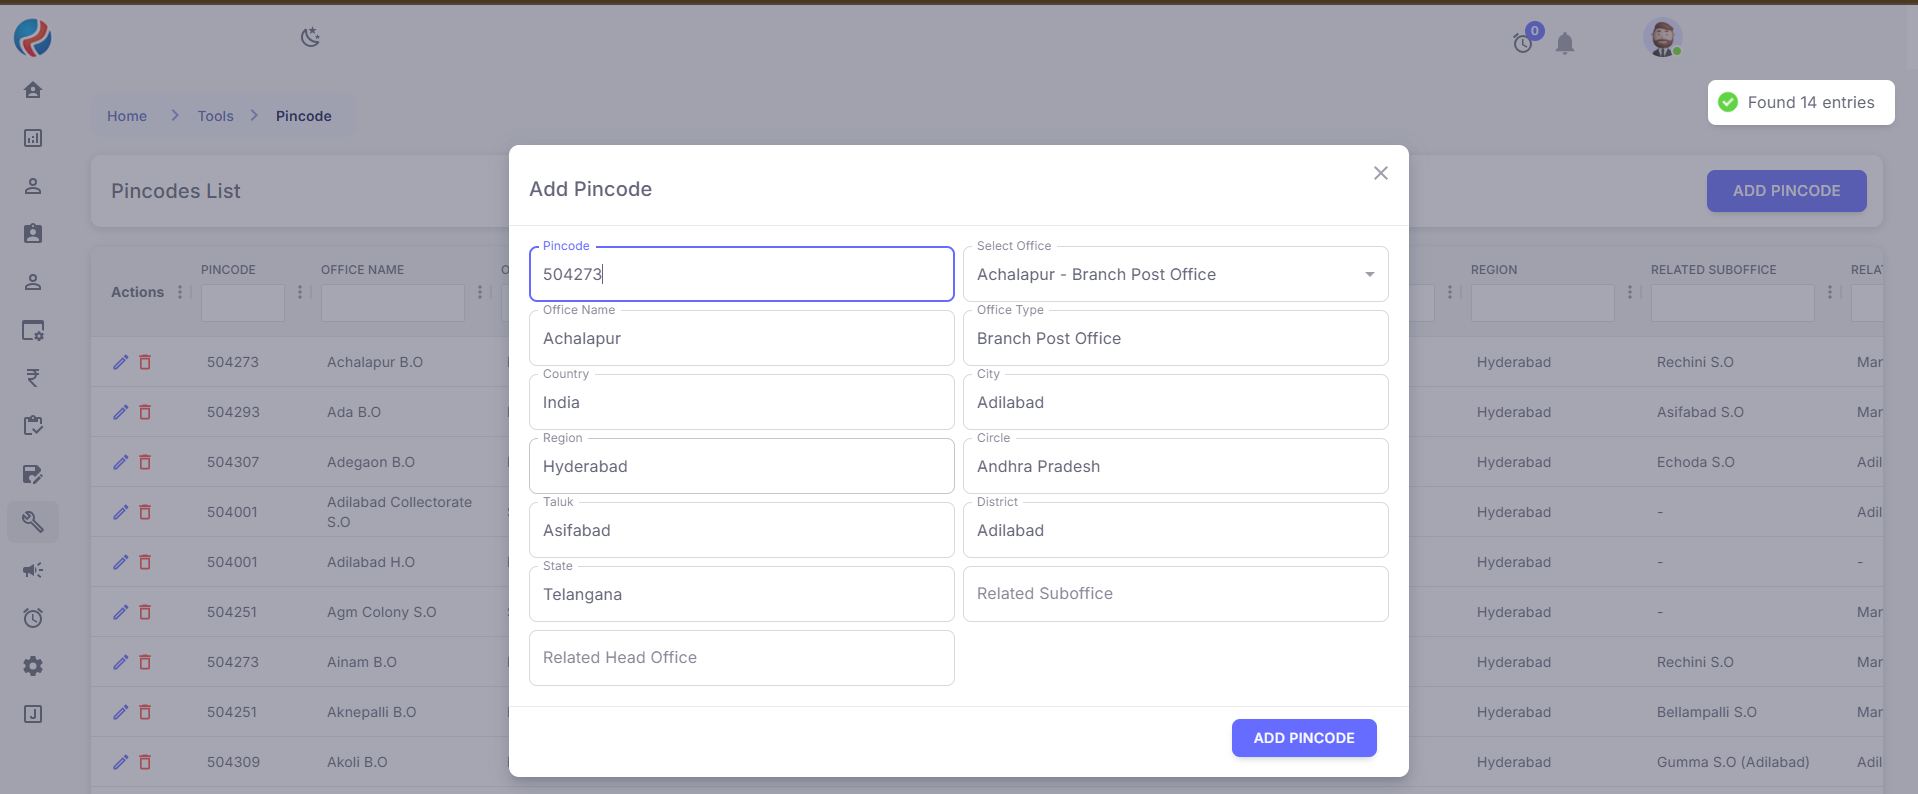Navigate to Tools breadcrumb
Viewport: 1918px width, 794px height.
[x=215, y=116]
